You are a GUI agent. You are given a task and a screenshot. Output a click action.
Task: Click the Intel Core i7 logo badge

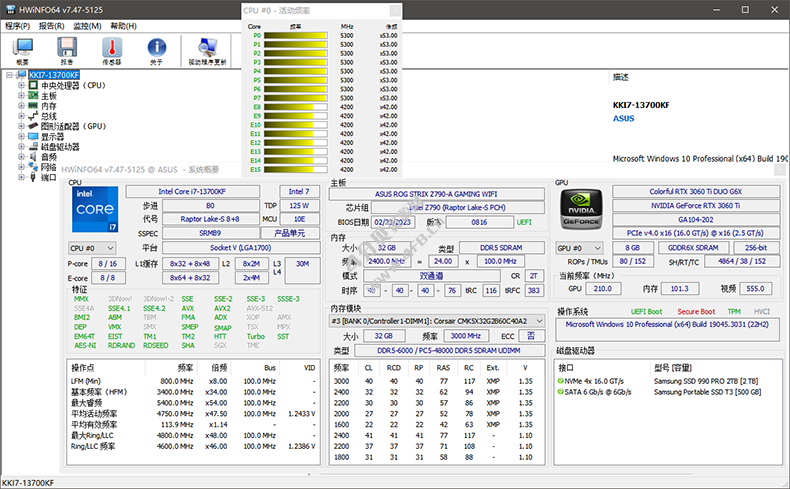point(95,207)
